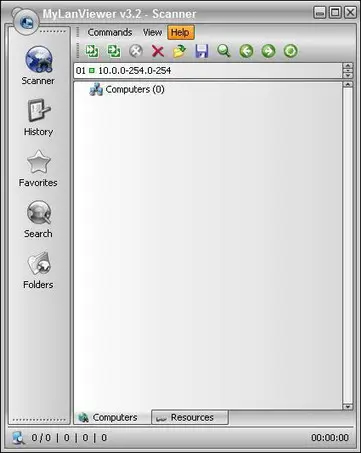Click the red X delete icon
Viewport: 361px width, 453px height.
(158, 51)
